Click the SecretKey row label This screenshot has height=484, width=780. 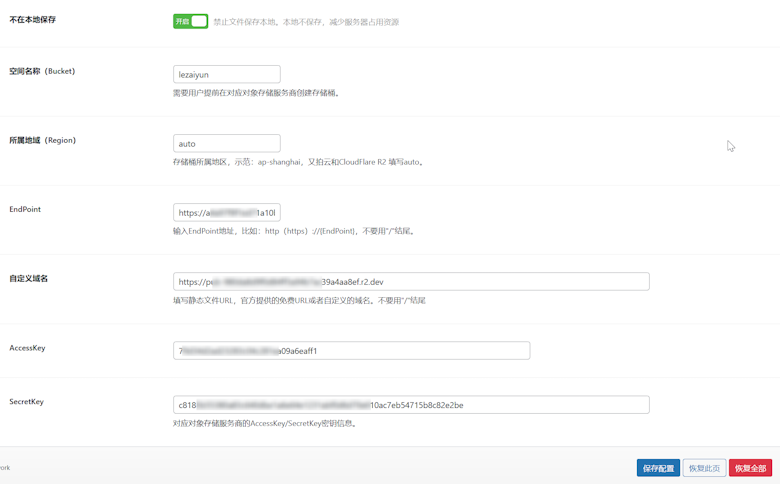coord(27,401)
